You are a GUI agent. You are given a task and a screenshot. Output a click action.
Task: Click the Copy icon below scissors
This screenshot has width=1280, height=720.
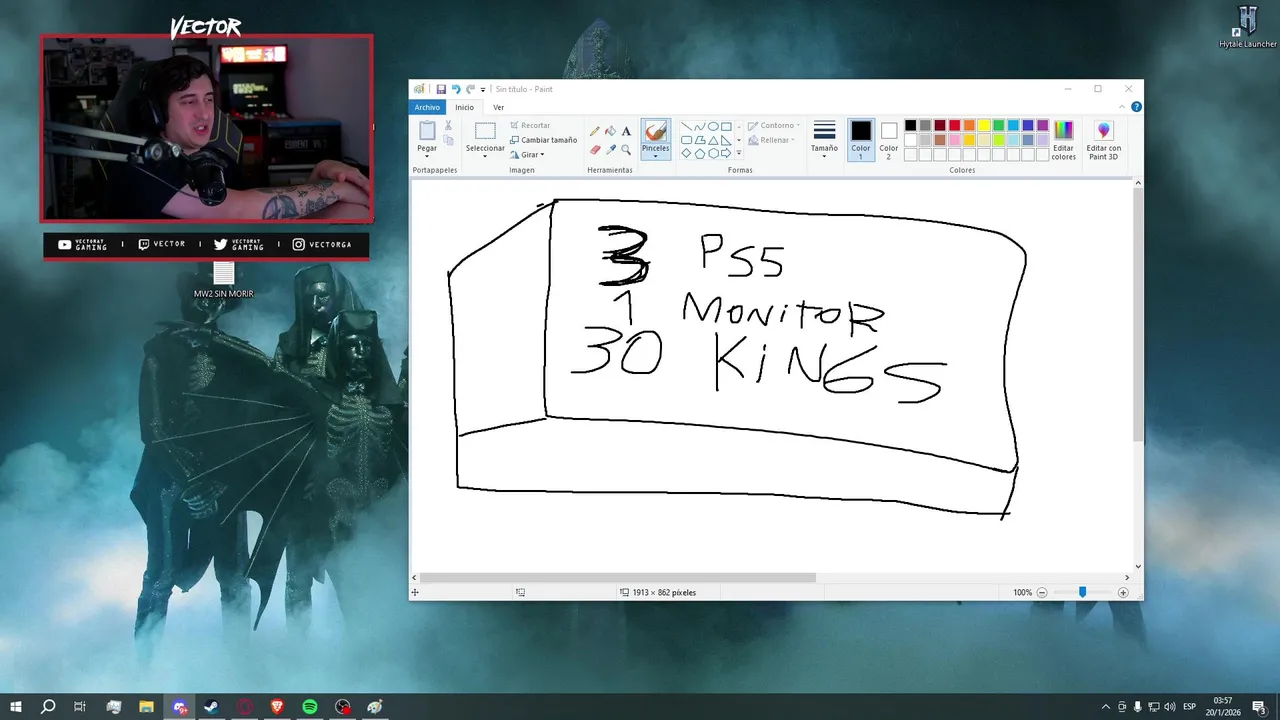(448, 141)
